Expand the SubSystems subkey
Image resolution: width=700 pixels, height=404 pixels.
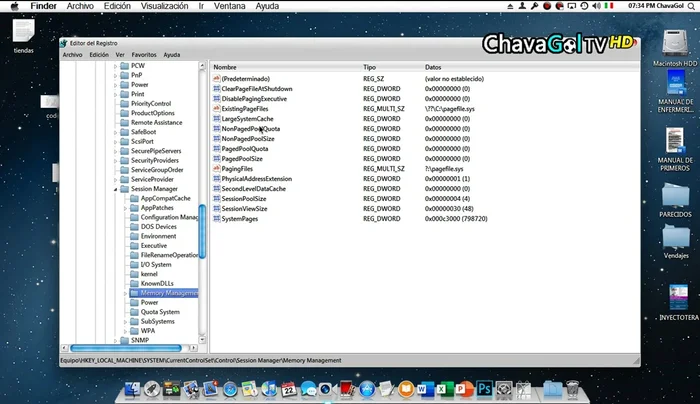coord(125,322)
